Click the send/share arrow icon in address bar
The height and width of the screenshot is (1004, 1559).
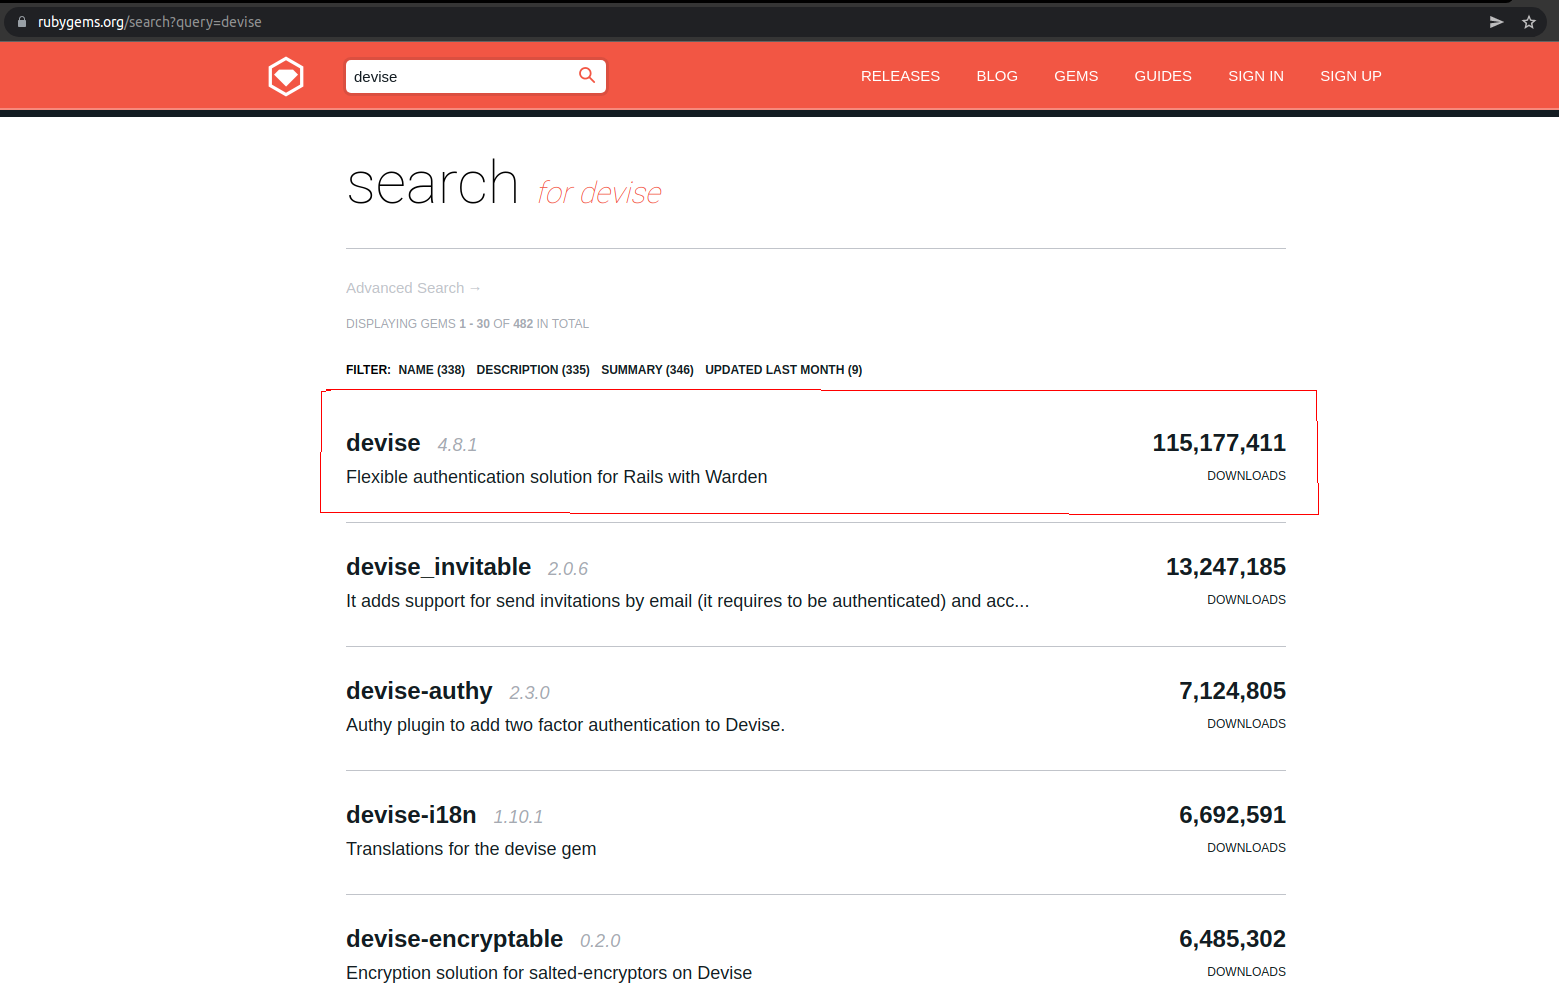(1497, 22)
